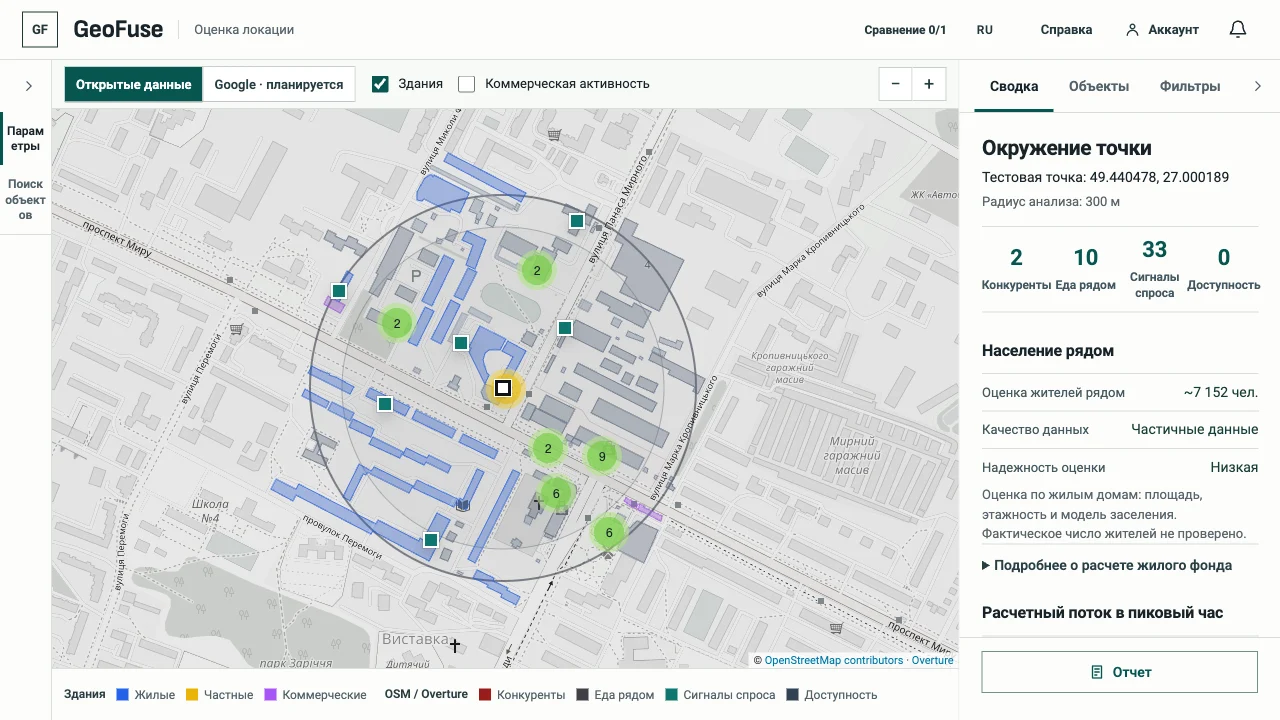Screen dimensions: 1280x720
Task: Zoom out the map with minus button
Action: coord(895,84)
